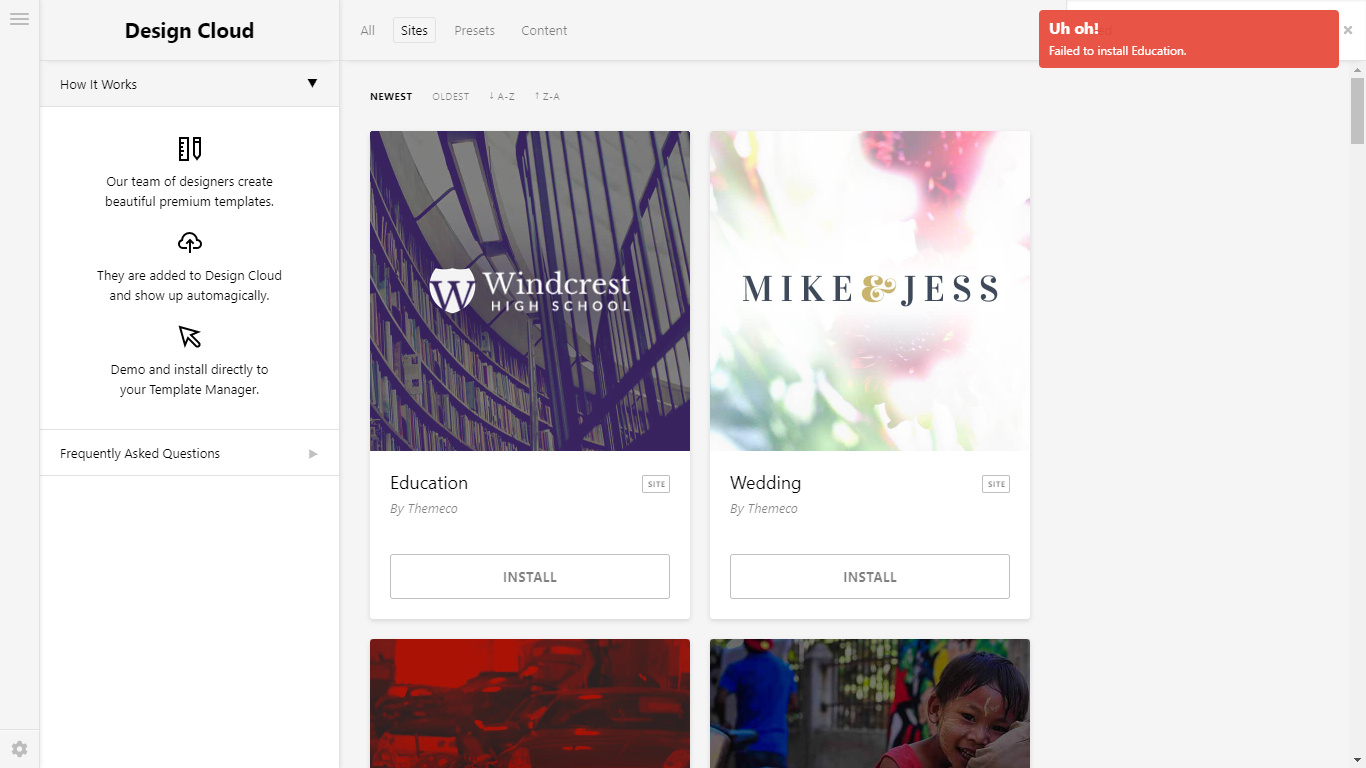Click 'By Themeco' under Education
The height and width of the screenshot is (768, 1366).
coord(424,509)
